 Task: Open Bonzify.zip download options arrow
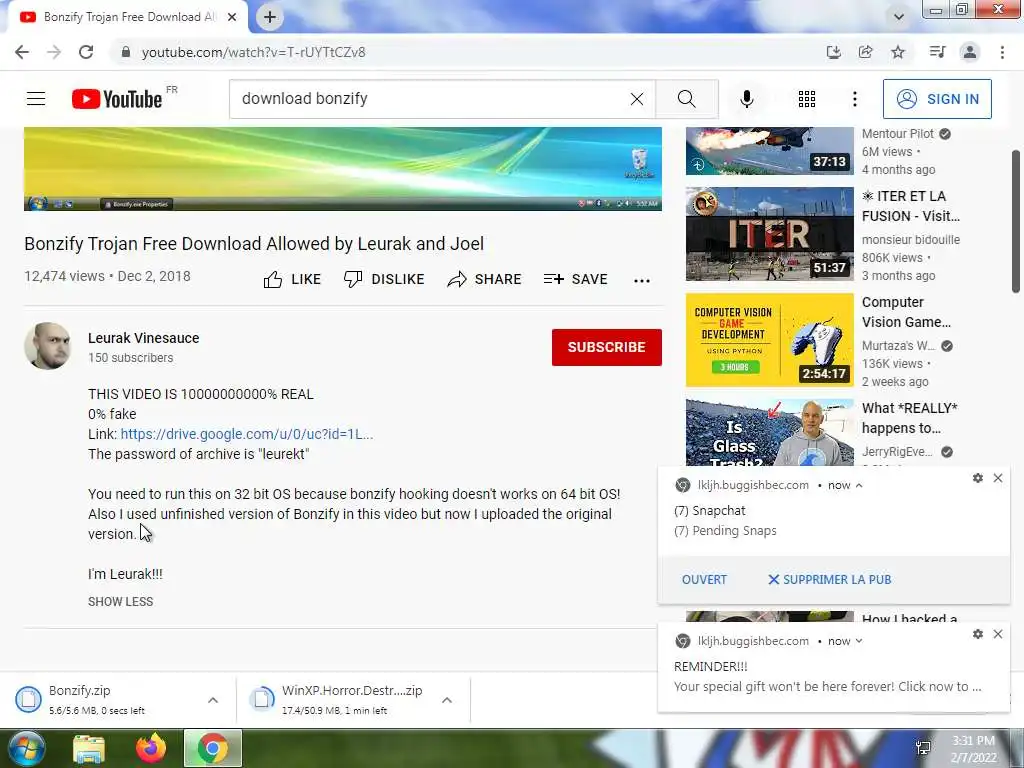pos(213,700)
